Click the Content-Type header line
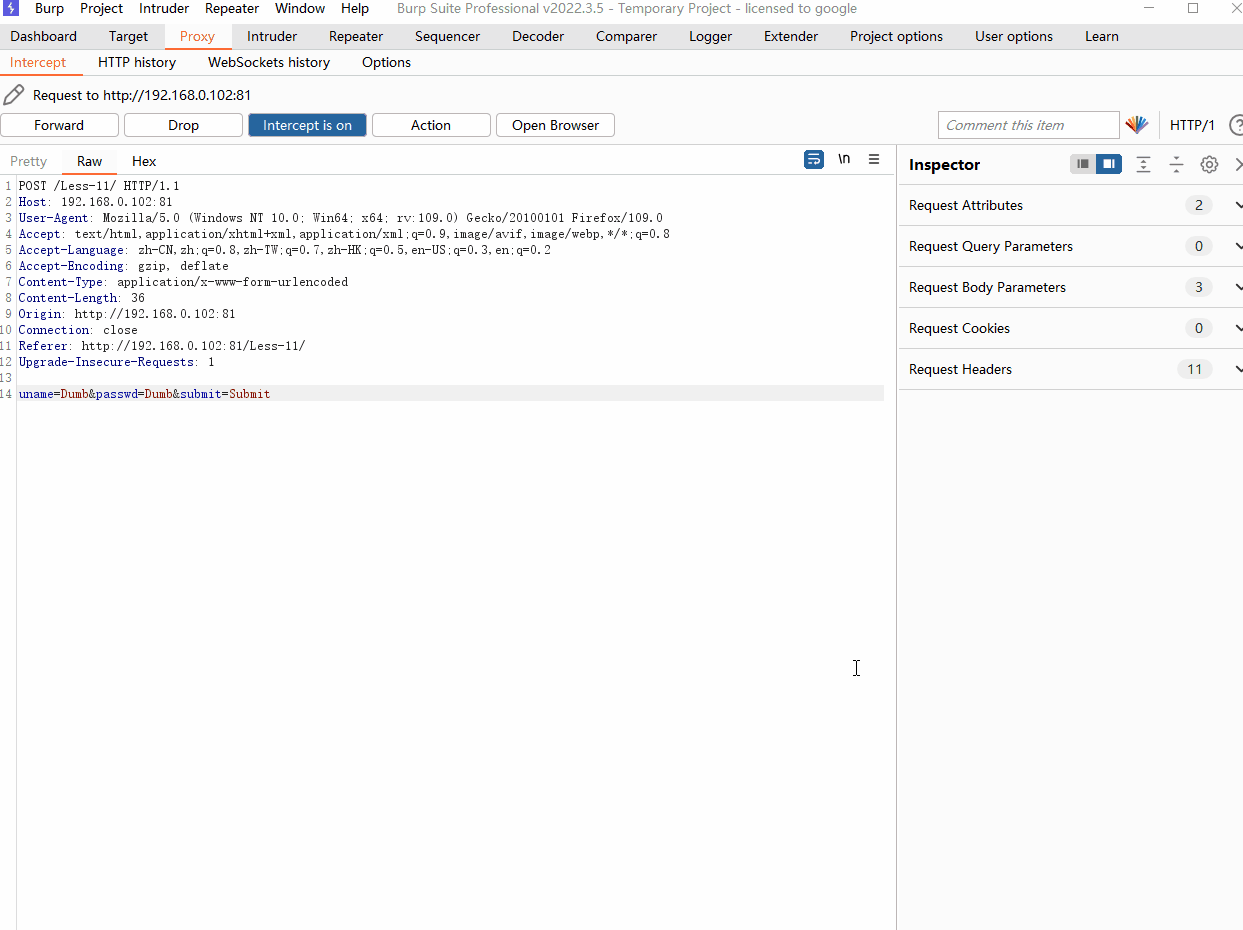 click(x=183, y=282)
